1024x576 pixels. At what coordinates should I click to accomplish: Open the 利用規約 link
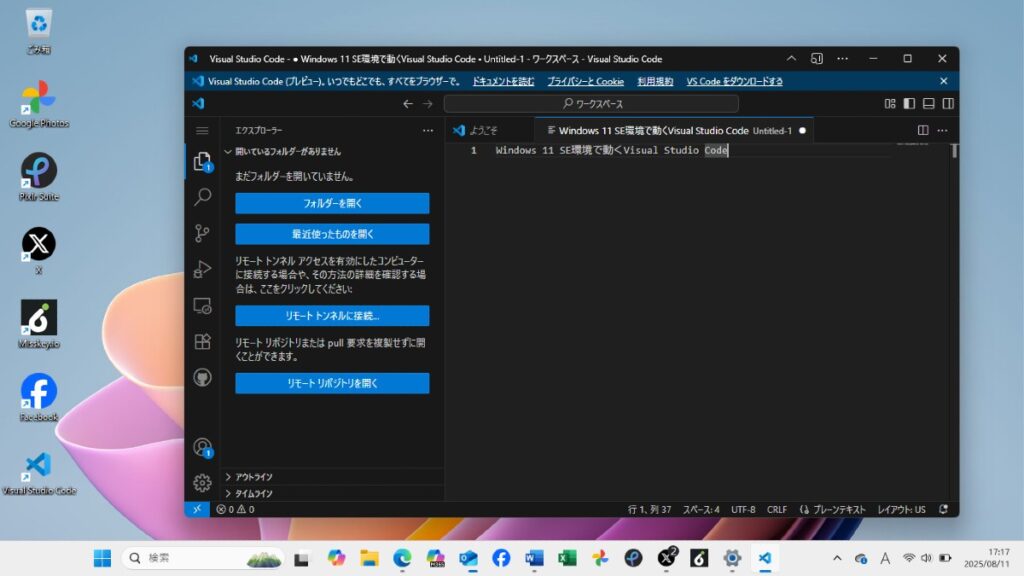[655, 82]
